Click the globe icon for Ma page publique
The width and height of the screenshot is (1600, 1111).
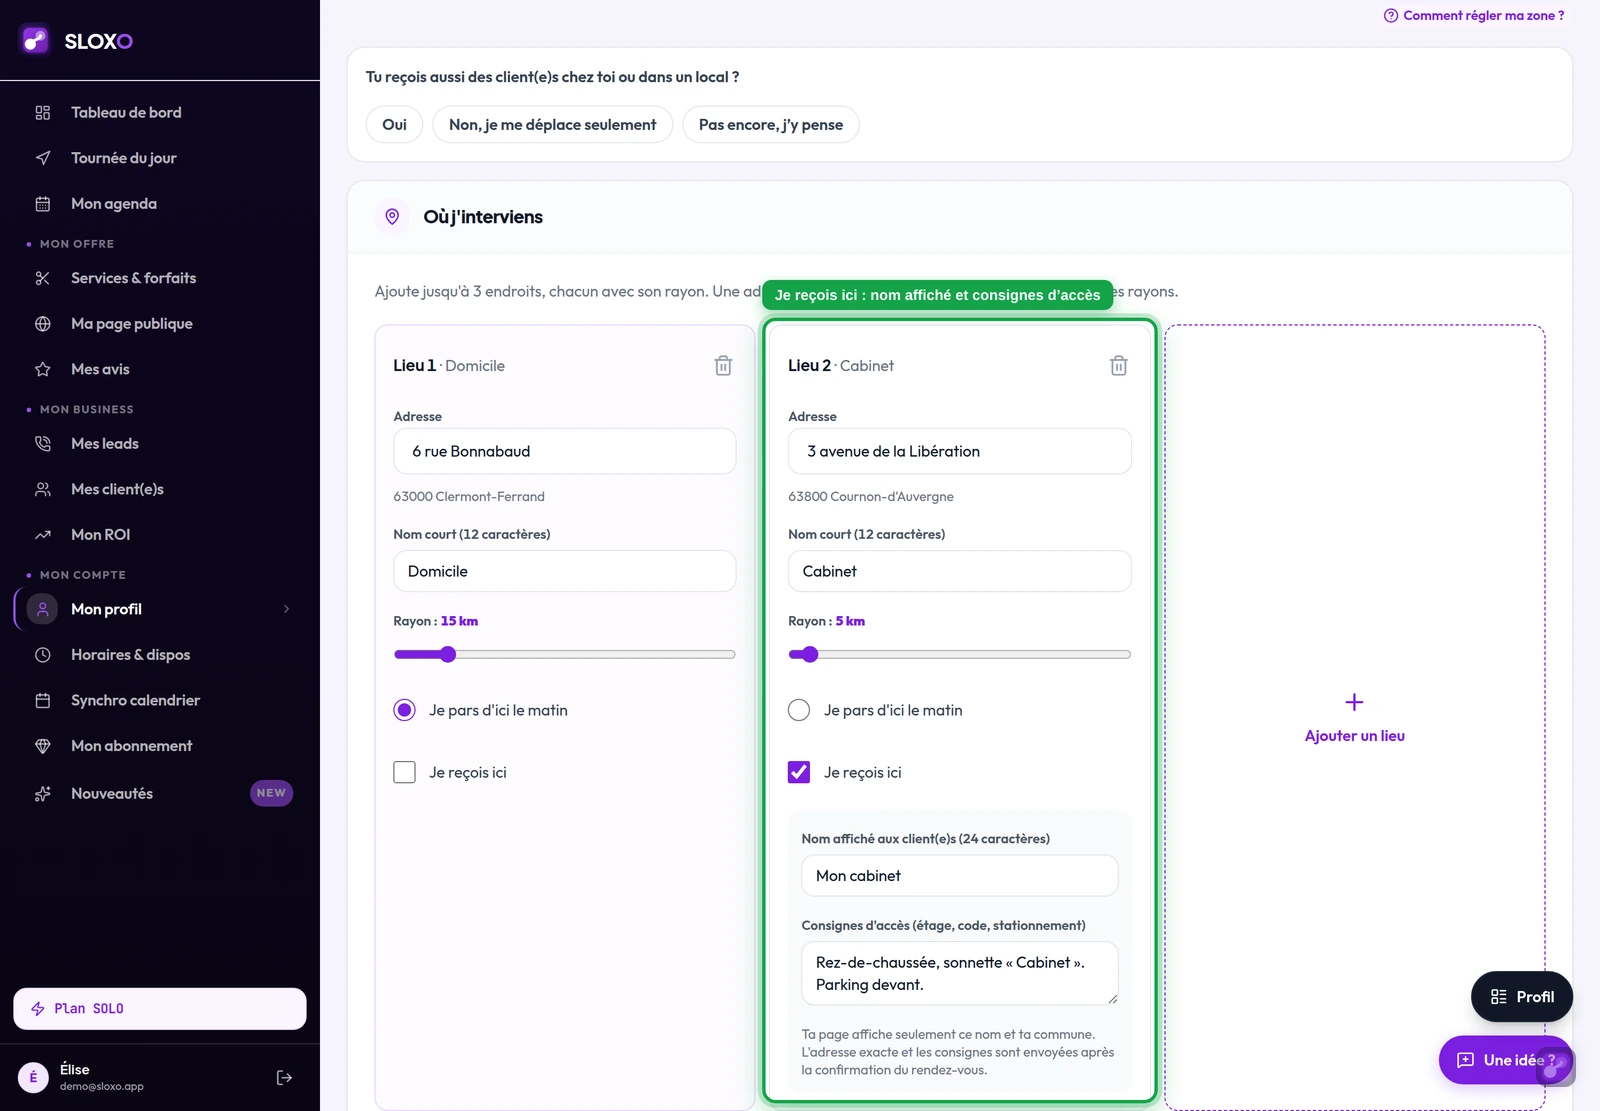point(43,324)
